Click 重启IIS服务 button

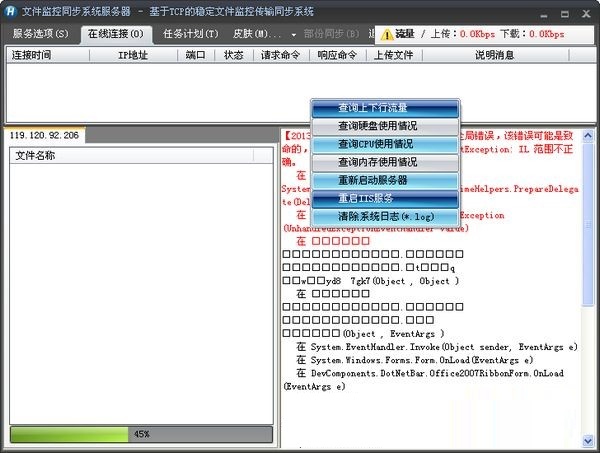click(x=385, y=198)
